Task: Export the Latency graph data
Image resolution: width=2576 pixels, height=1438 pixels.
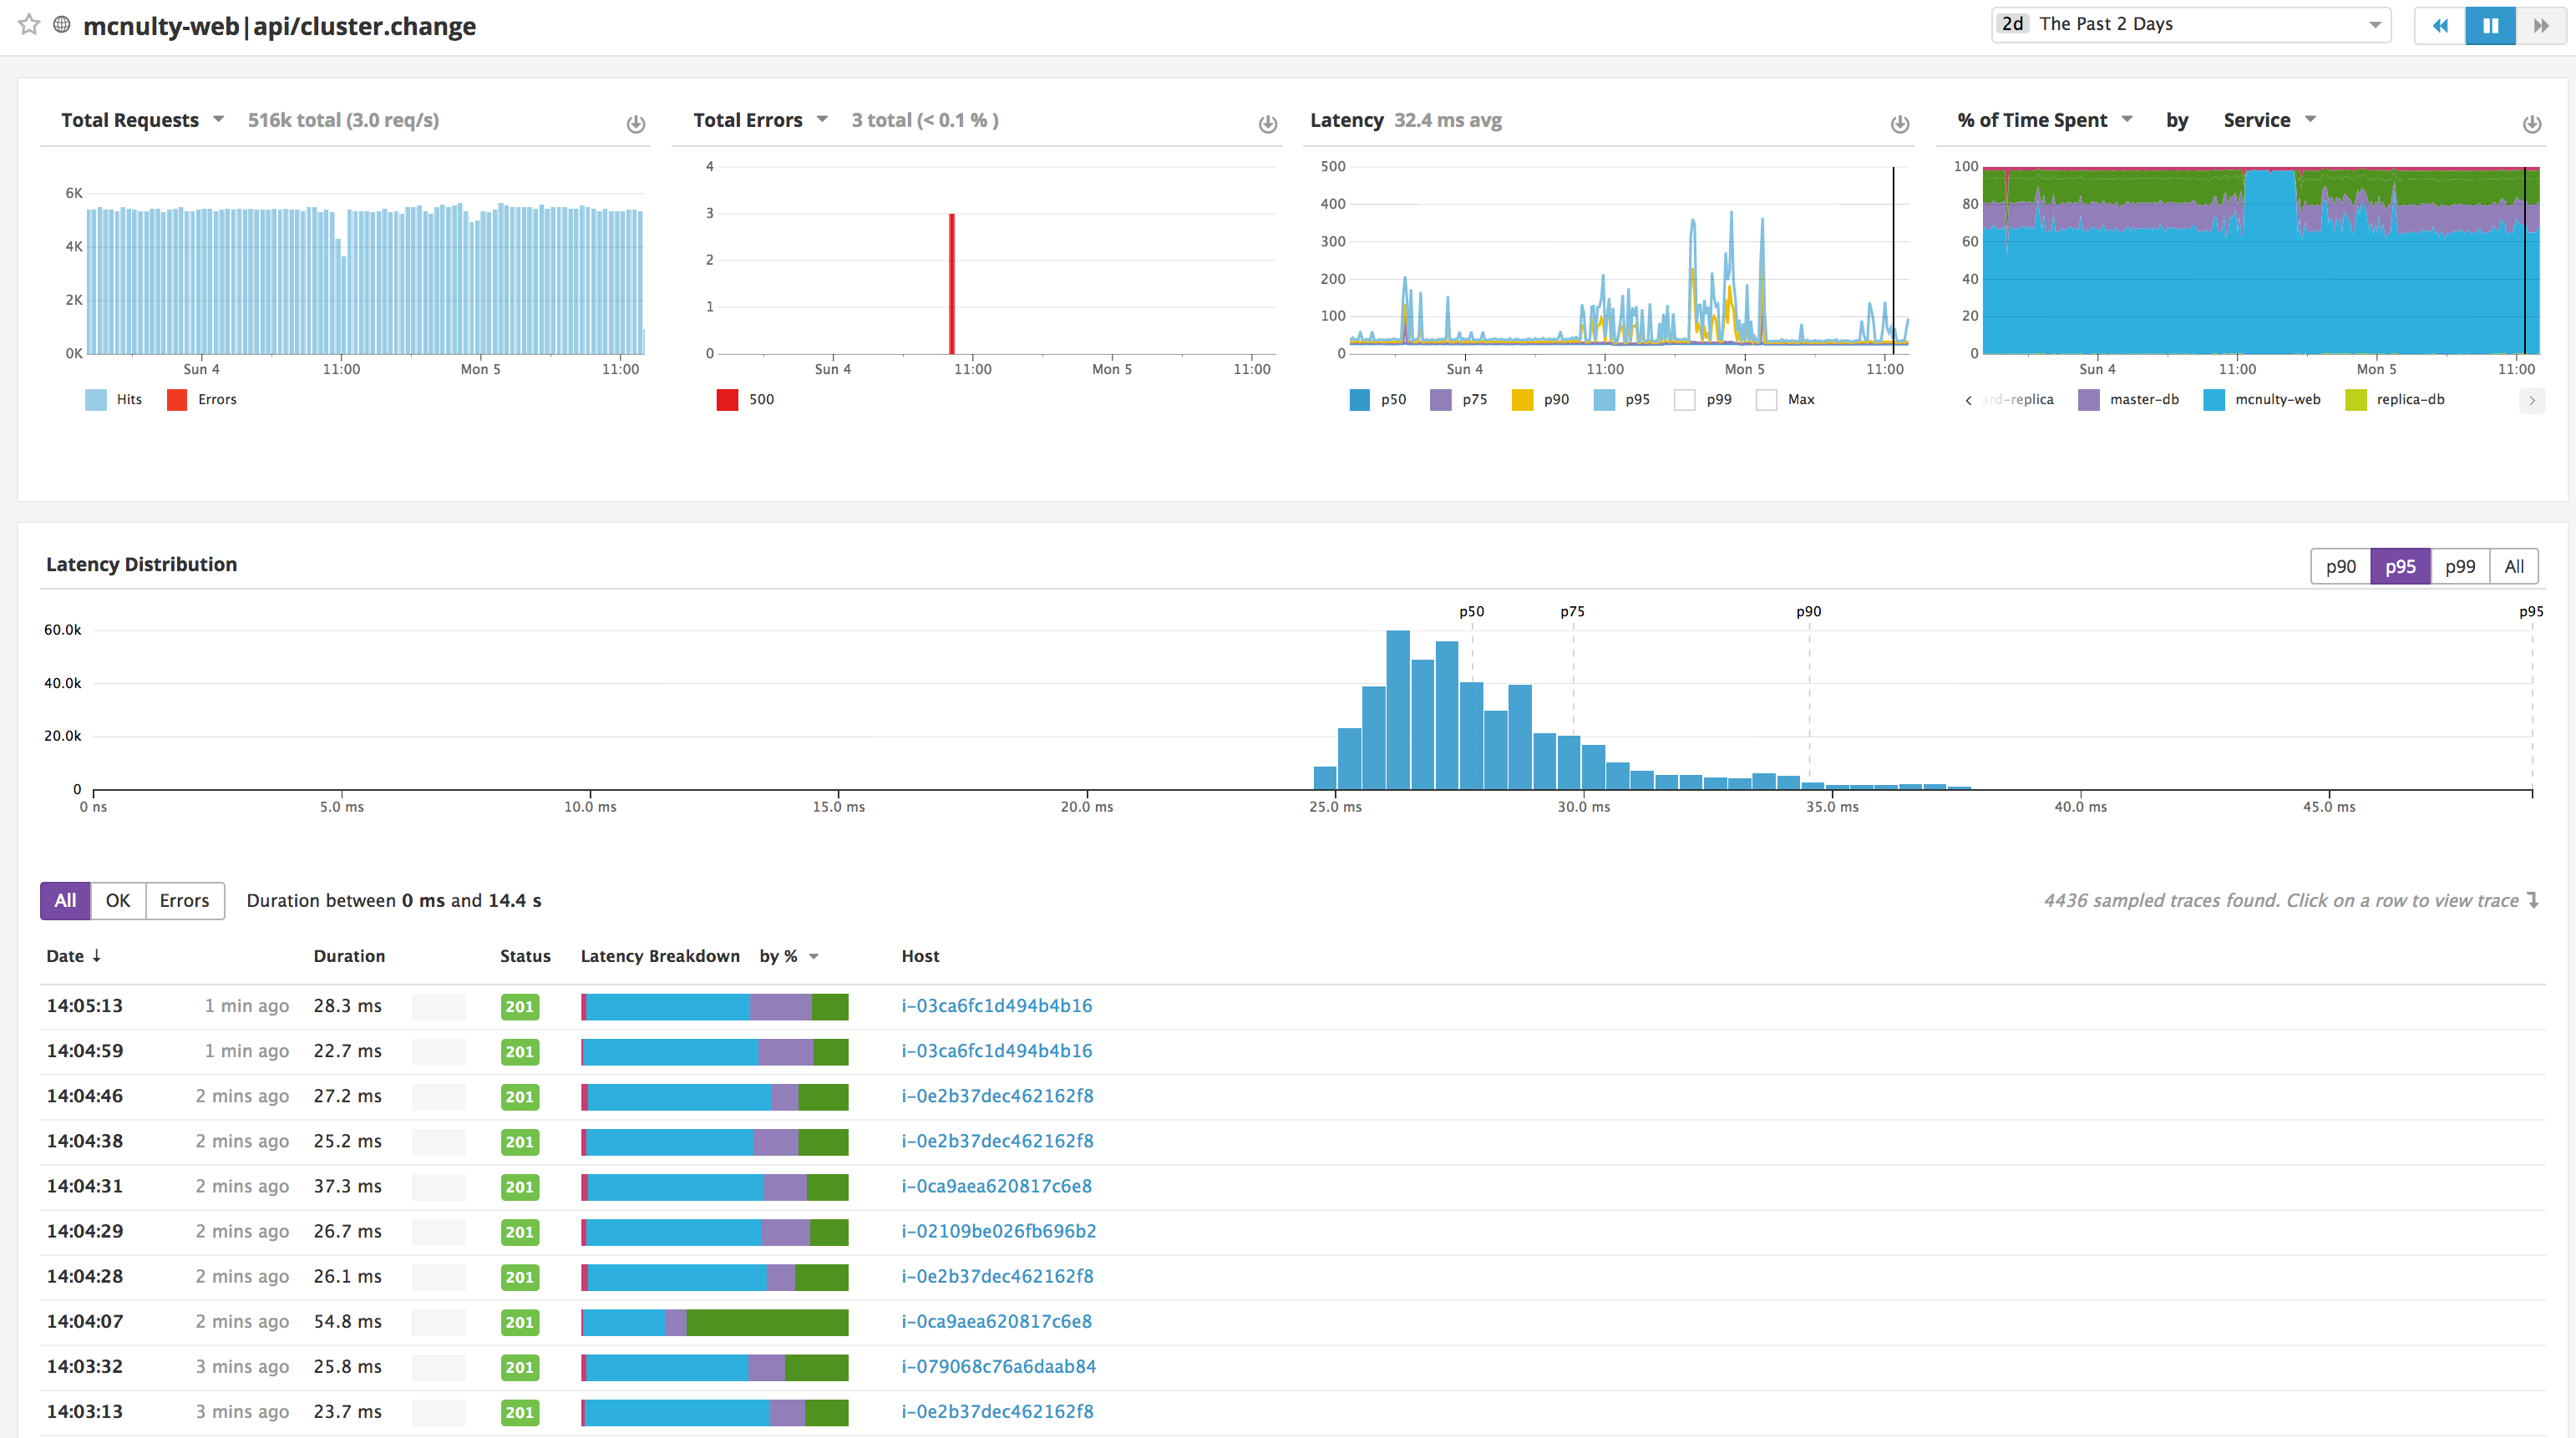Action: [1899, 124]
